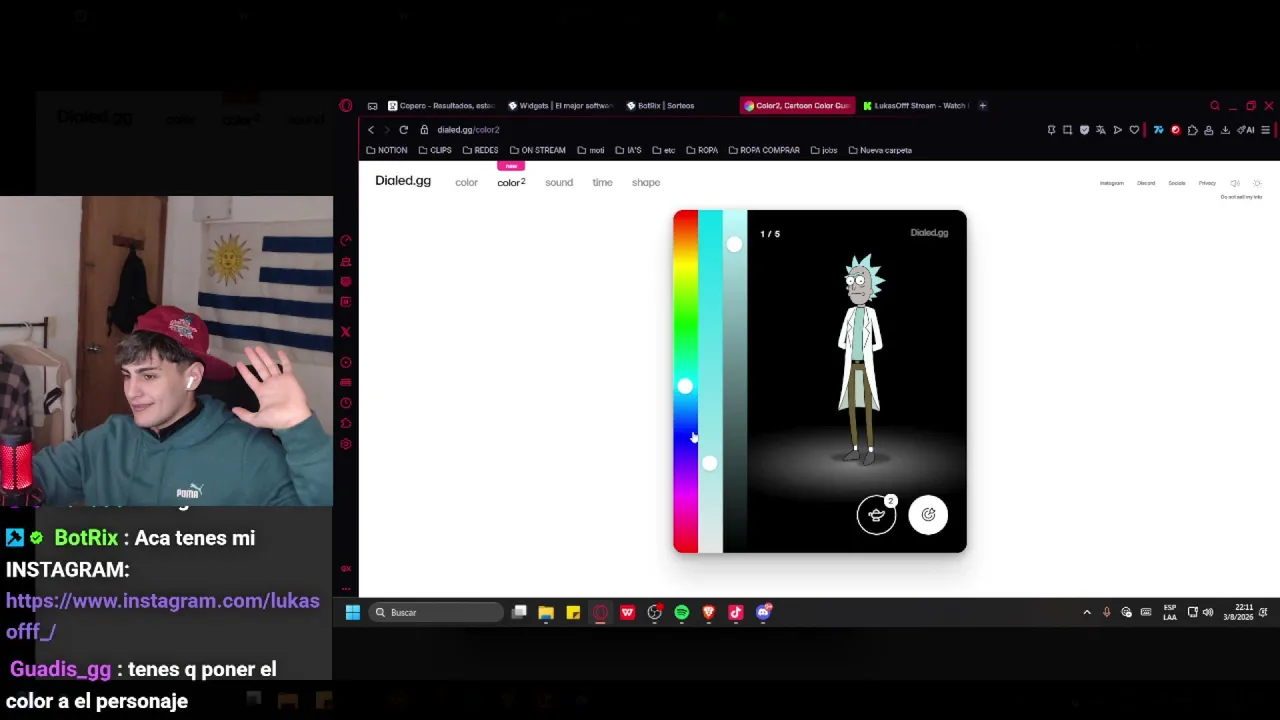
Task: Select the color² game mode
Action: (x=511, y=183)
